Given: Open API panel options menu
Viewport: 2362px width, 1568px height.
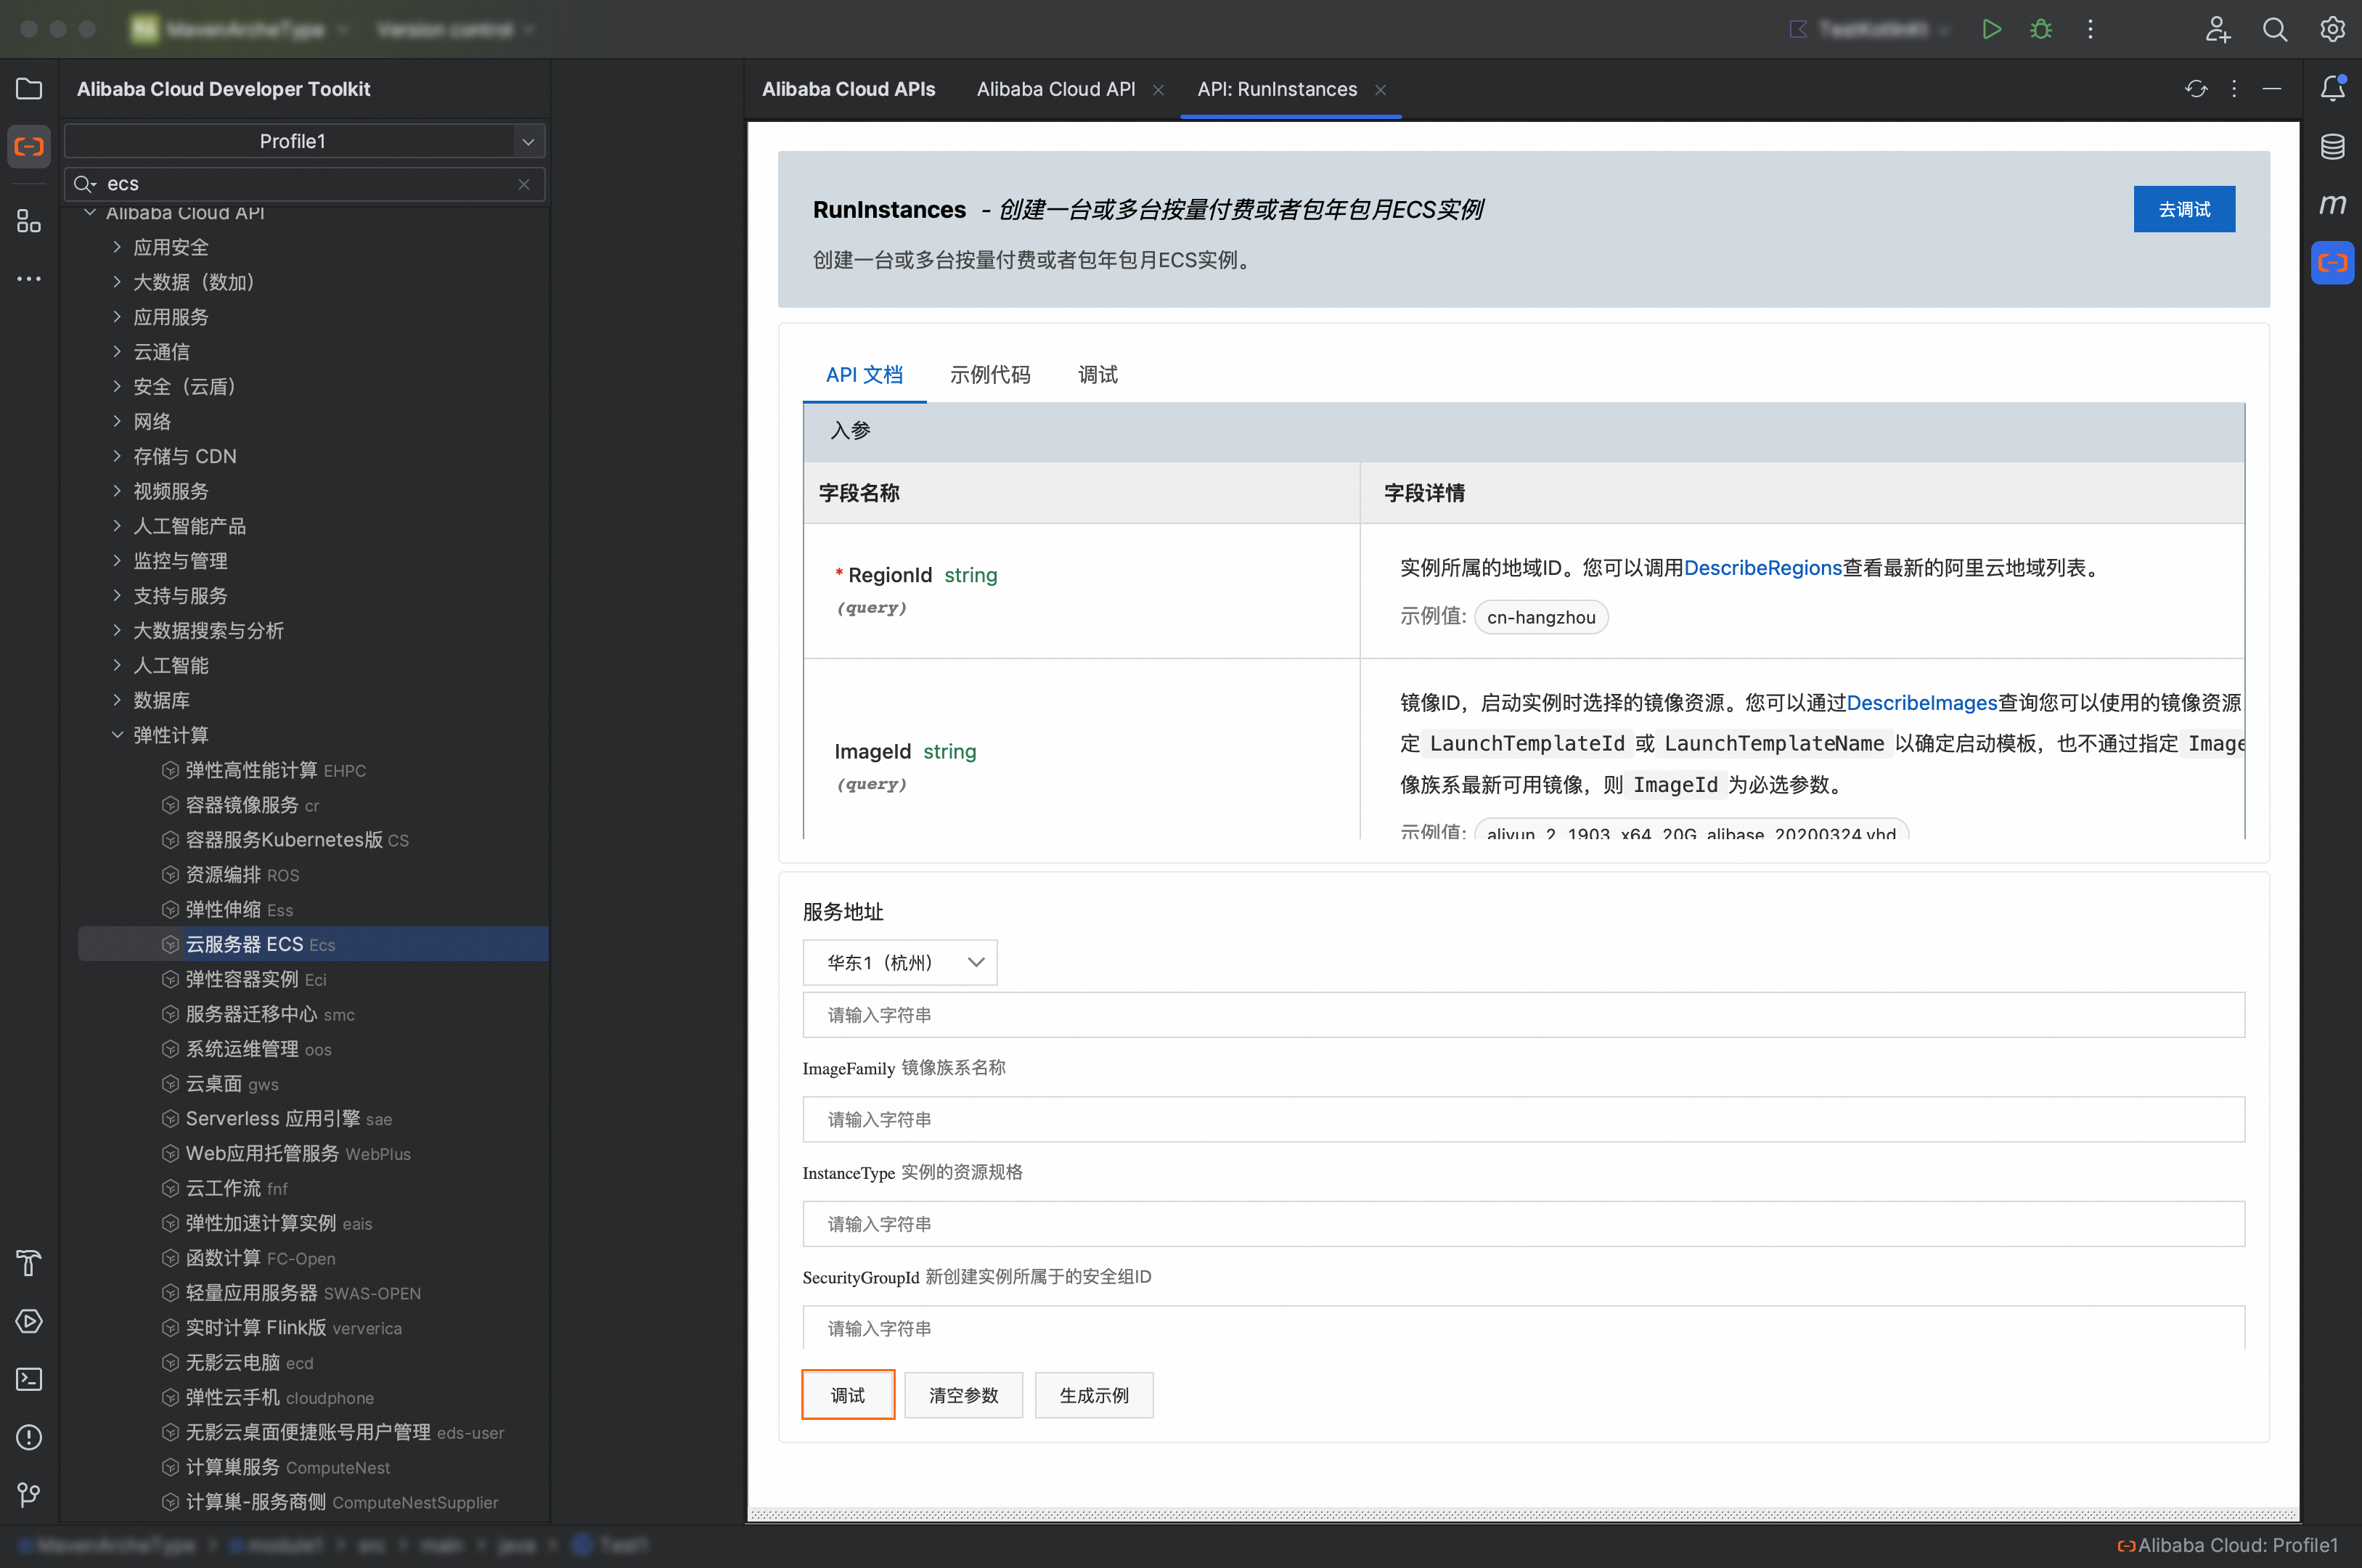Looking at the screenshot, I should 2234,89.
